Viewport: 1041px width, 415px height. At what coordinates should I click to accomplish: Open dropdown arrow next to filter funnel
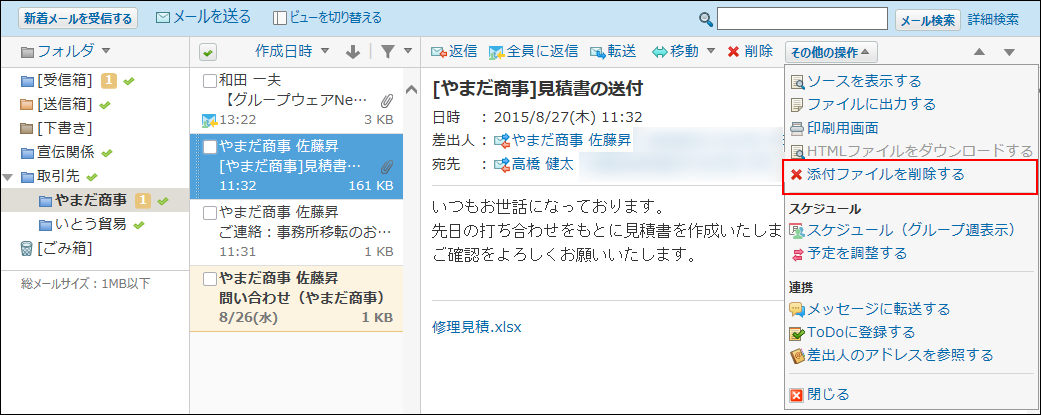(408, 51)
